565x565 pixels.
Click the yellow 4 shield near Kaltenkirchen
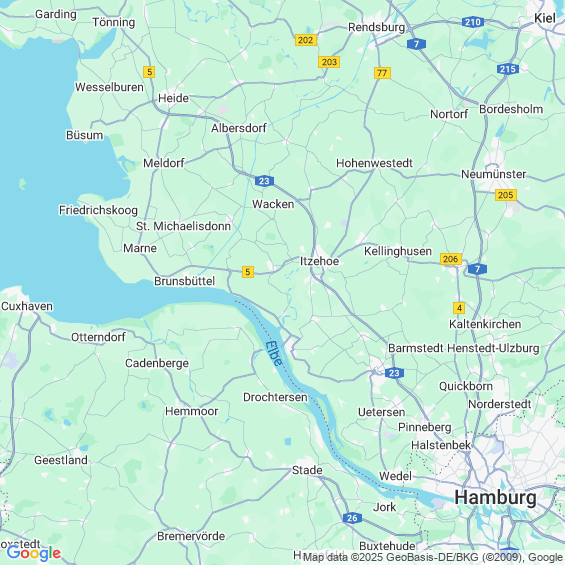459,308
